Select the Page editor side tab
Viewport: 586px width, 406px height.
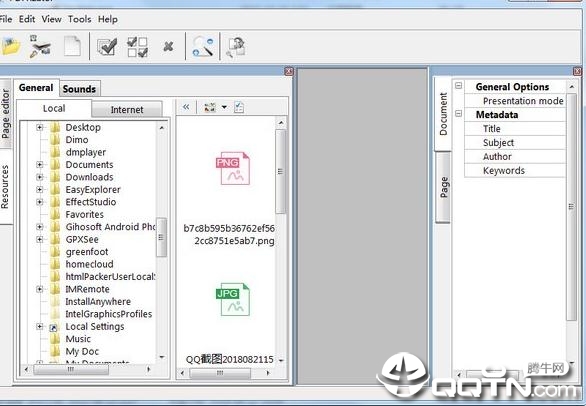tap(5, 114)
